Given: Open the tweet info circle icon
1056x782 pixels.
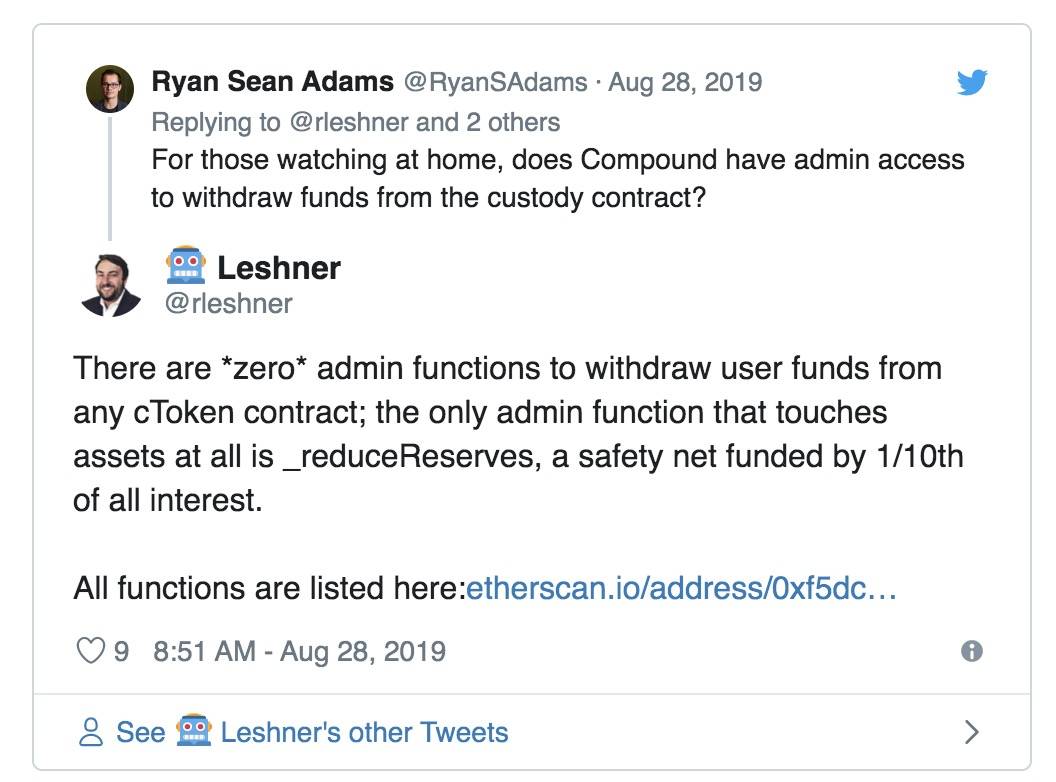Looking at the screenshot, I should (x=971, y=651).
